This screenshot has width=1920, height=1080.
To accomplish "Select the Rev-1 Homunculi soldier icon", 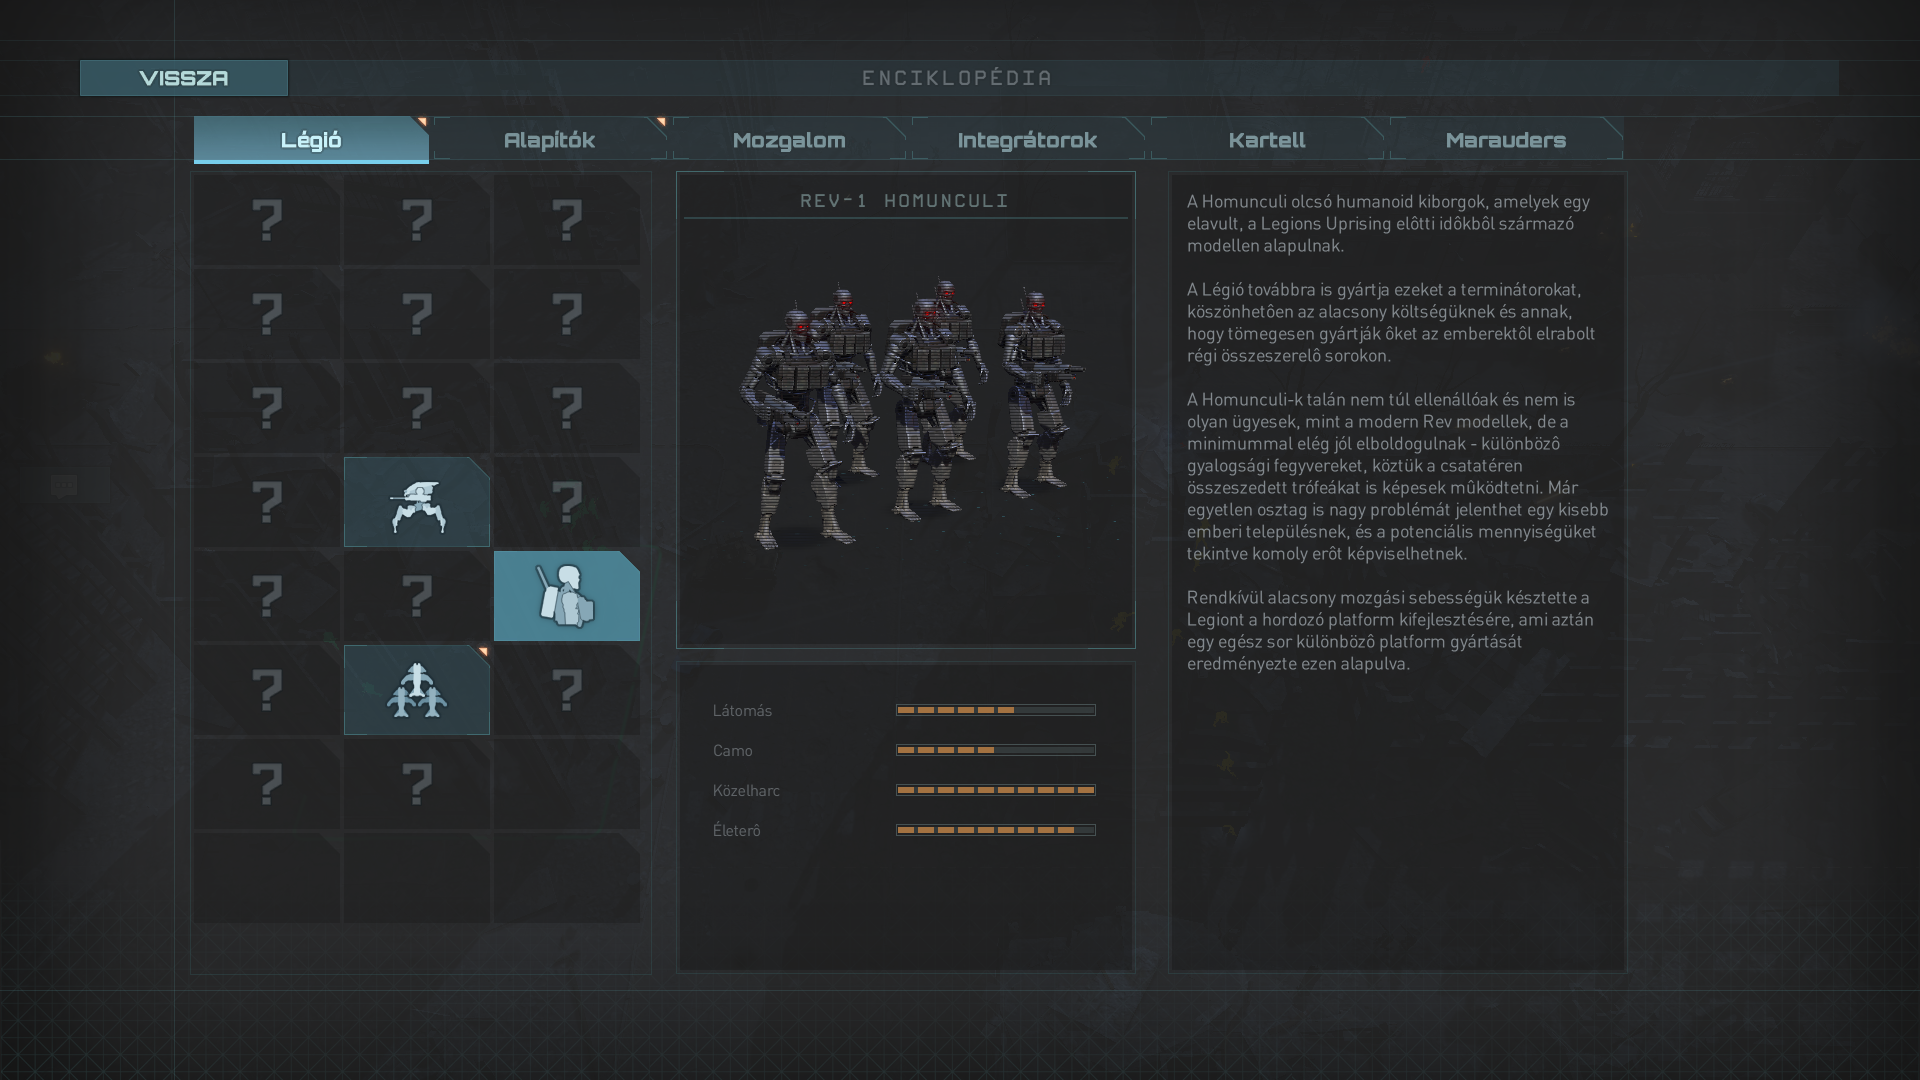I will (x=566, y=596).
